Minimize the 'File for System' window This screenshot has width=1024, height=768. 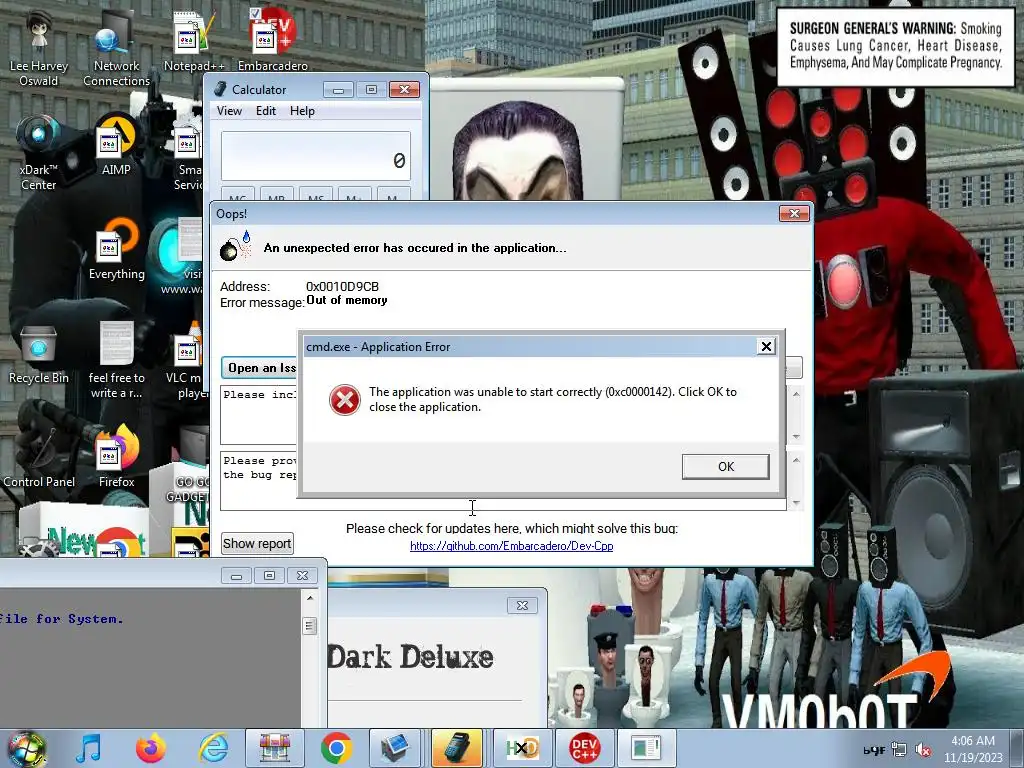(236, 575)
